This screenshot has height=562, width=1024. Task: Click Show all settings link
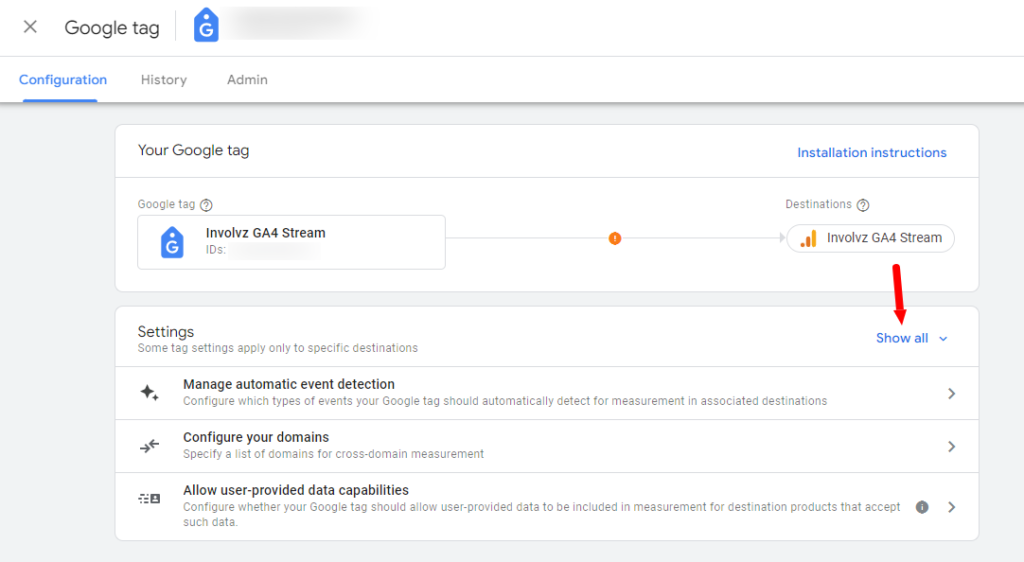pyautogui.click(x=902, y=338)
